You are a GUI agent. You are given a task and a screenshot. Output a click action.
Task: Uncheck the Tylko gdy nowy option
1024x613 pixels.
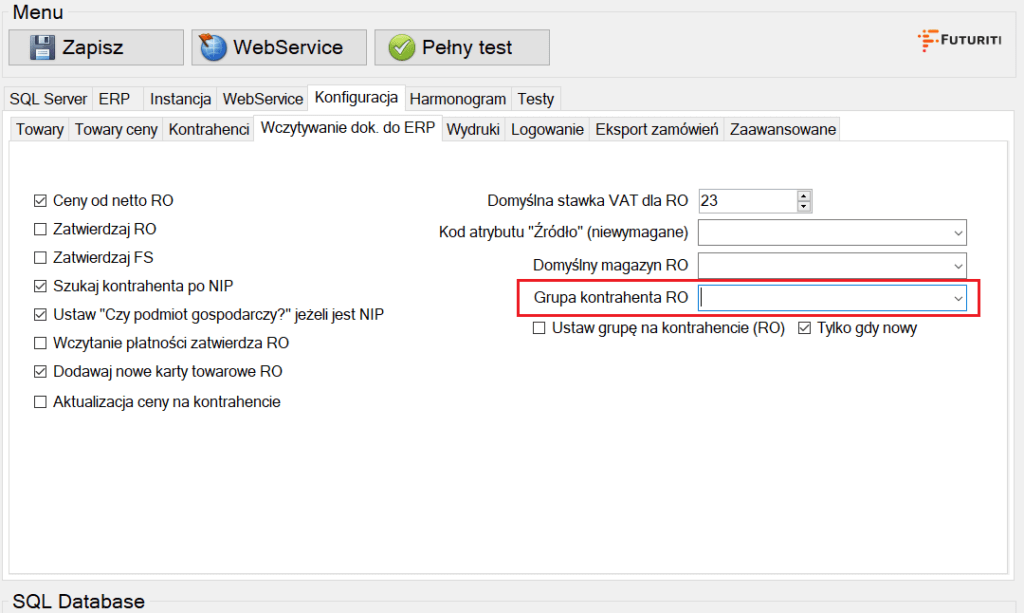[804, 328]
